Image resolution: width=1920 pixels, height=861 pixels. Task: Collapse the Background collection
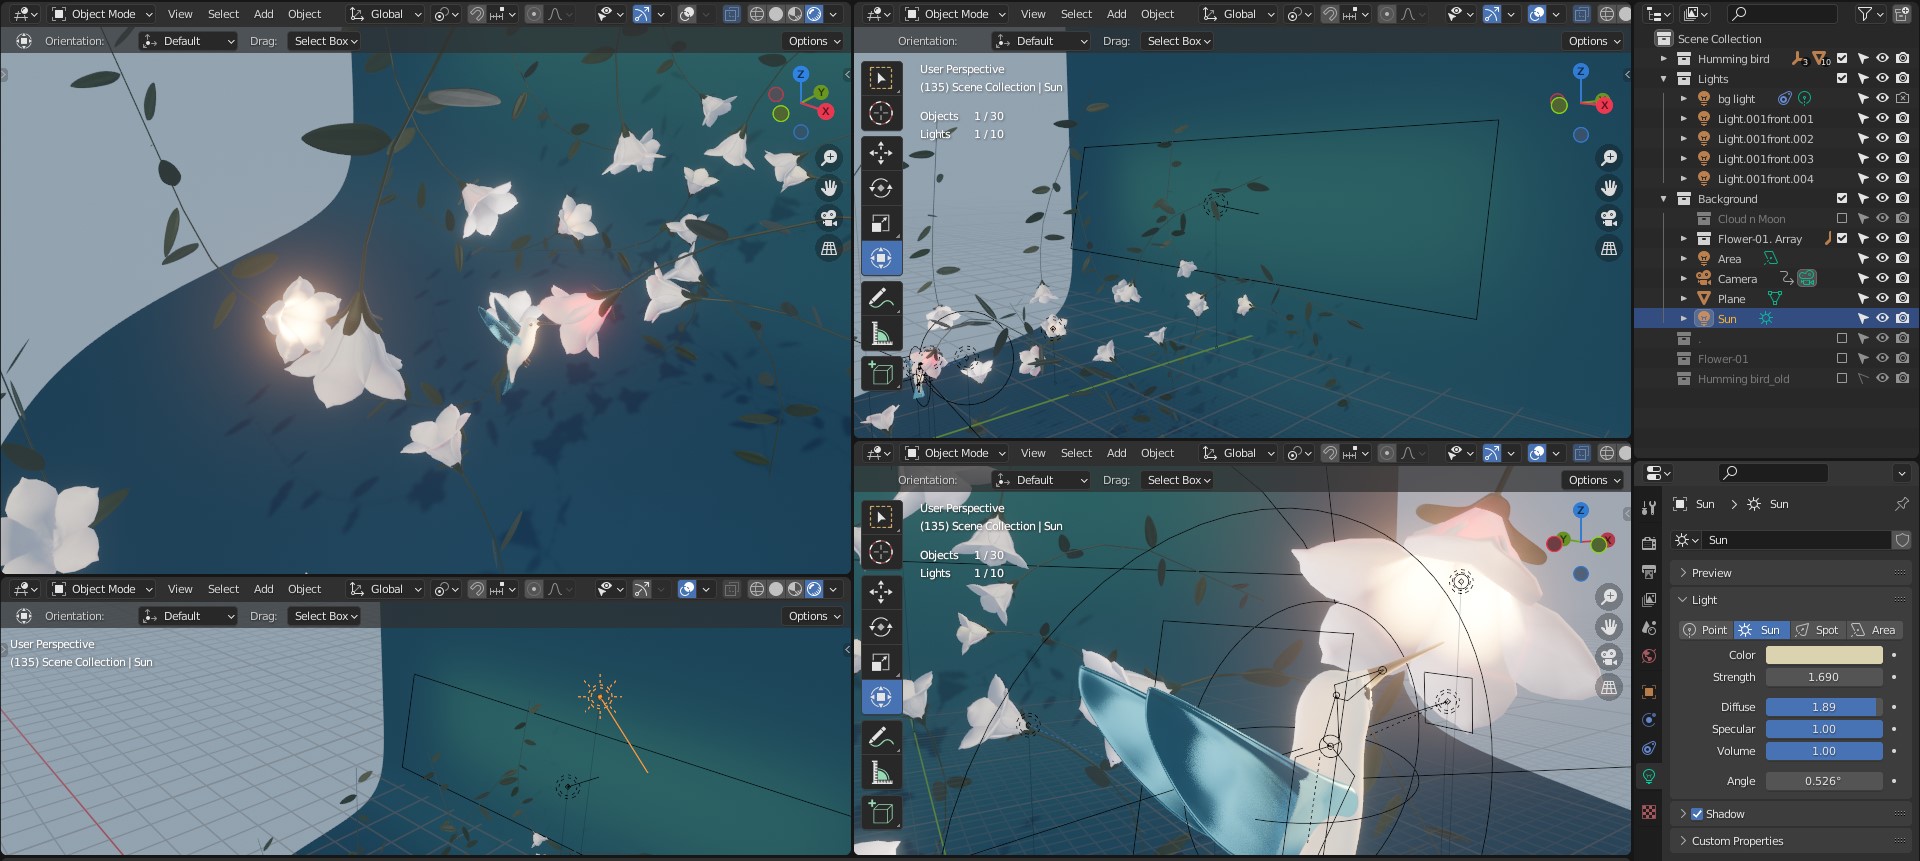(1664, 198)
